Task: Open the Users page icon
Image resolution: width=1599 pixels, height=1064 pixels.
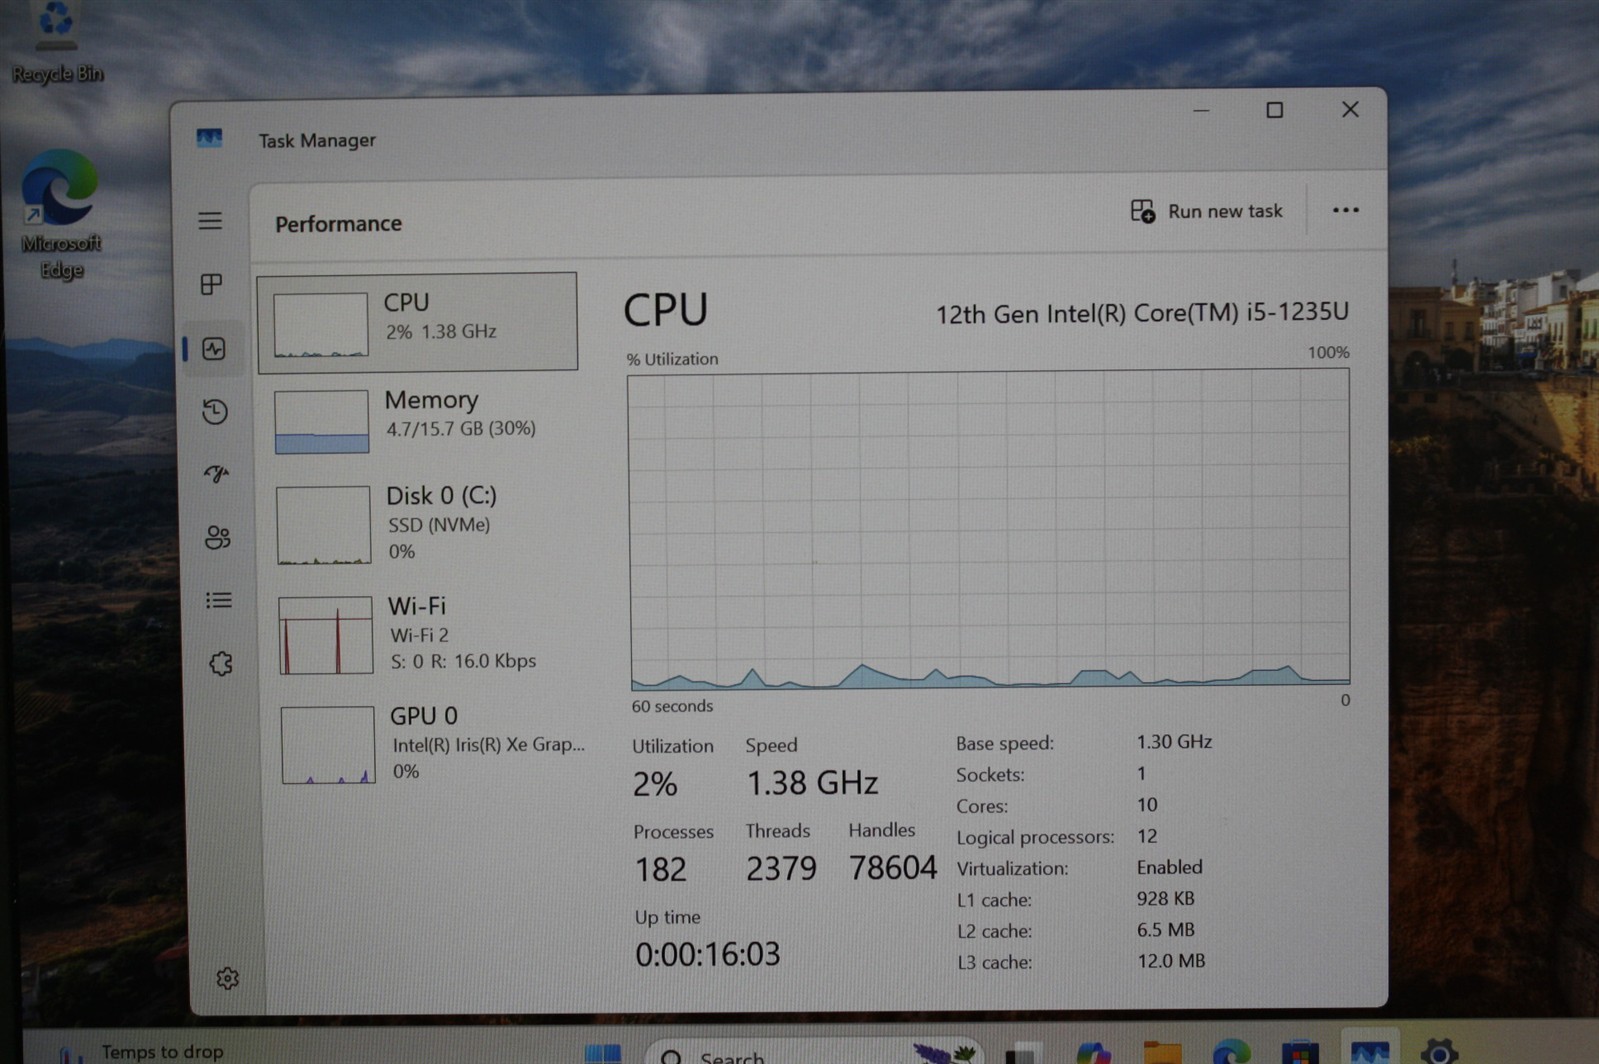Action: (x=218, y=537)
